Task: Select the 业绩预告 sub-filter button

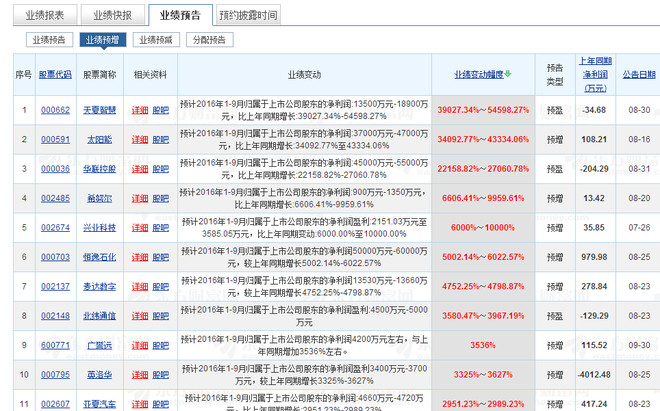Action: [x=49, y=40]
